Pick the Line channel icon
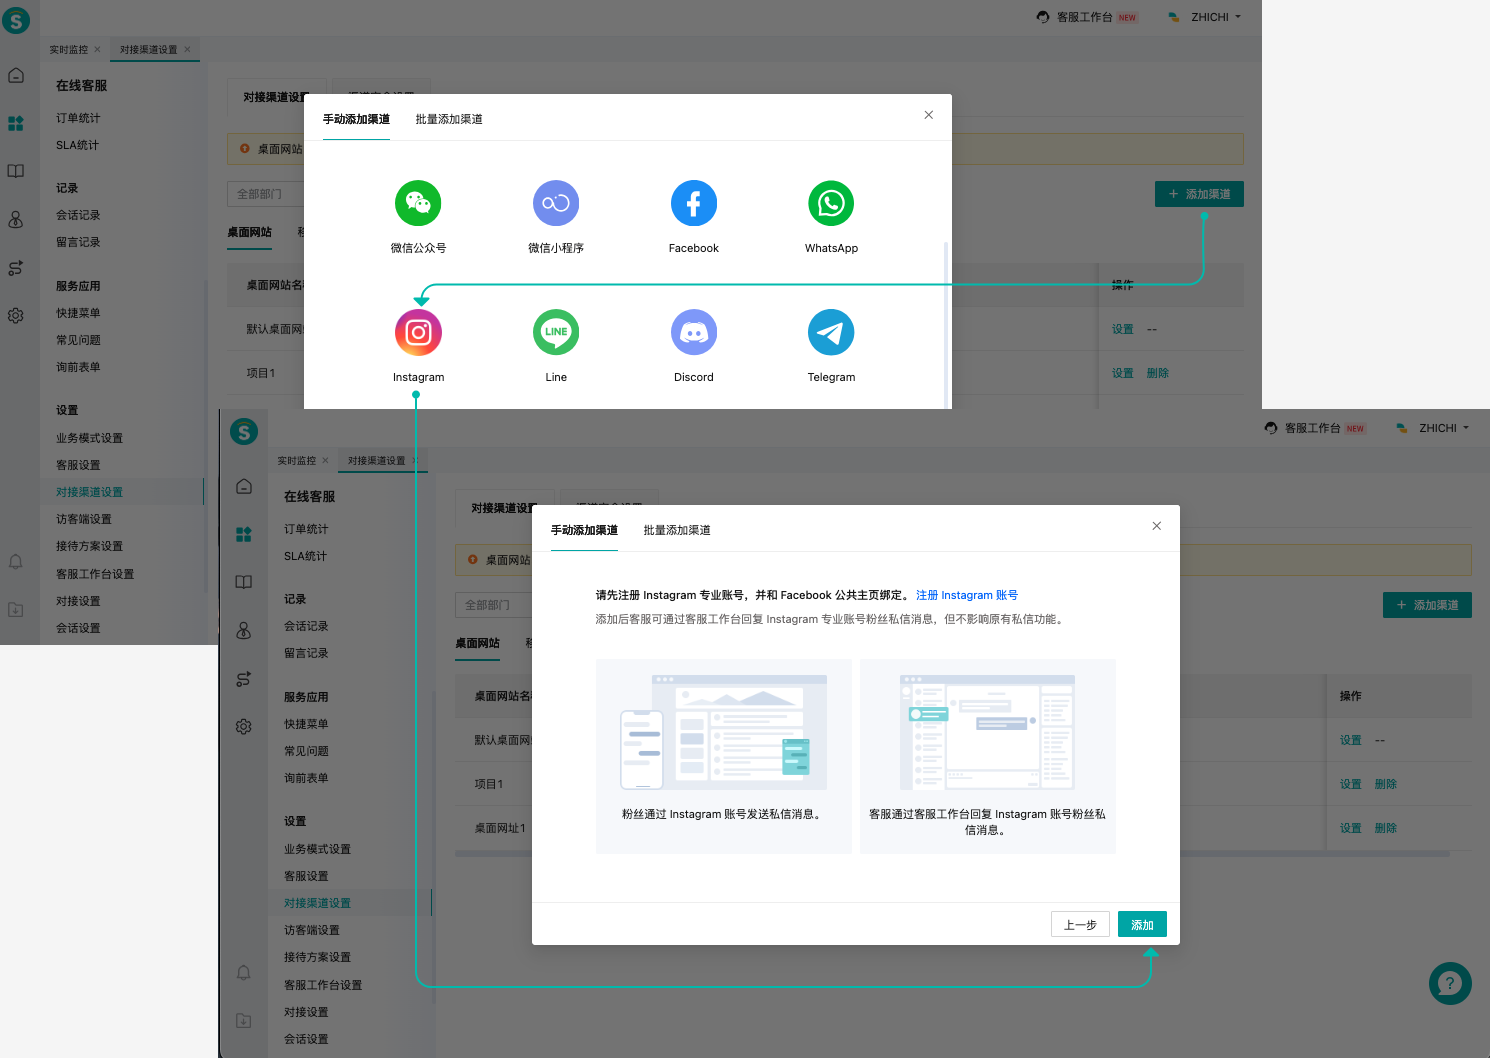This screenshot has width=1490, height=1058. tap(556, 332)
